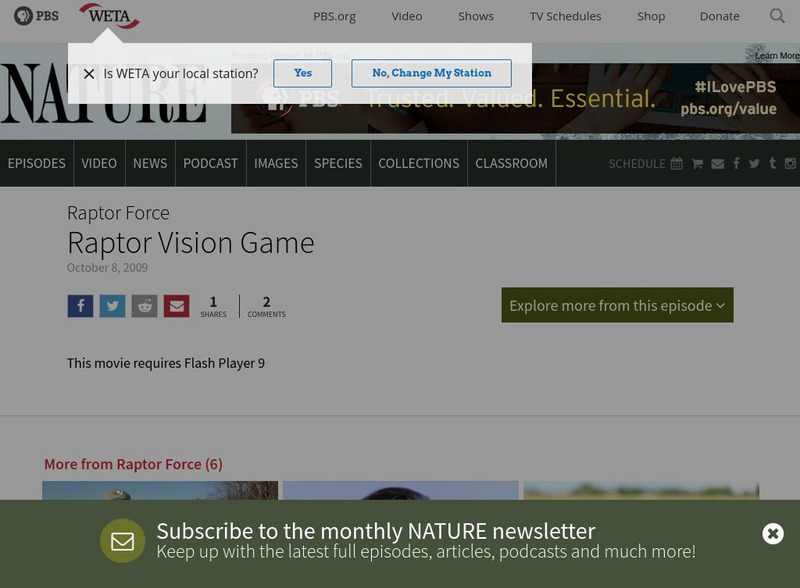Open Nature's Tumblr icon

click(x=774, y=163)
